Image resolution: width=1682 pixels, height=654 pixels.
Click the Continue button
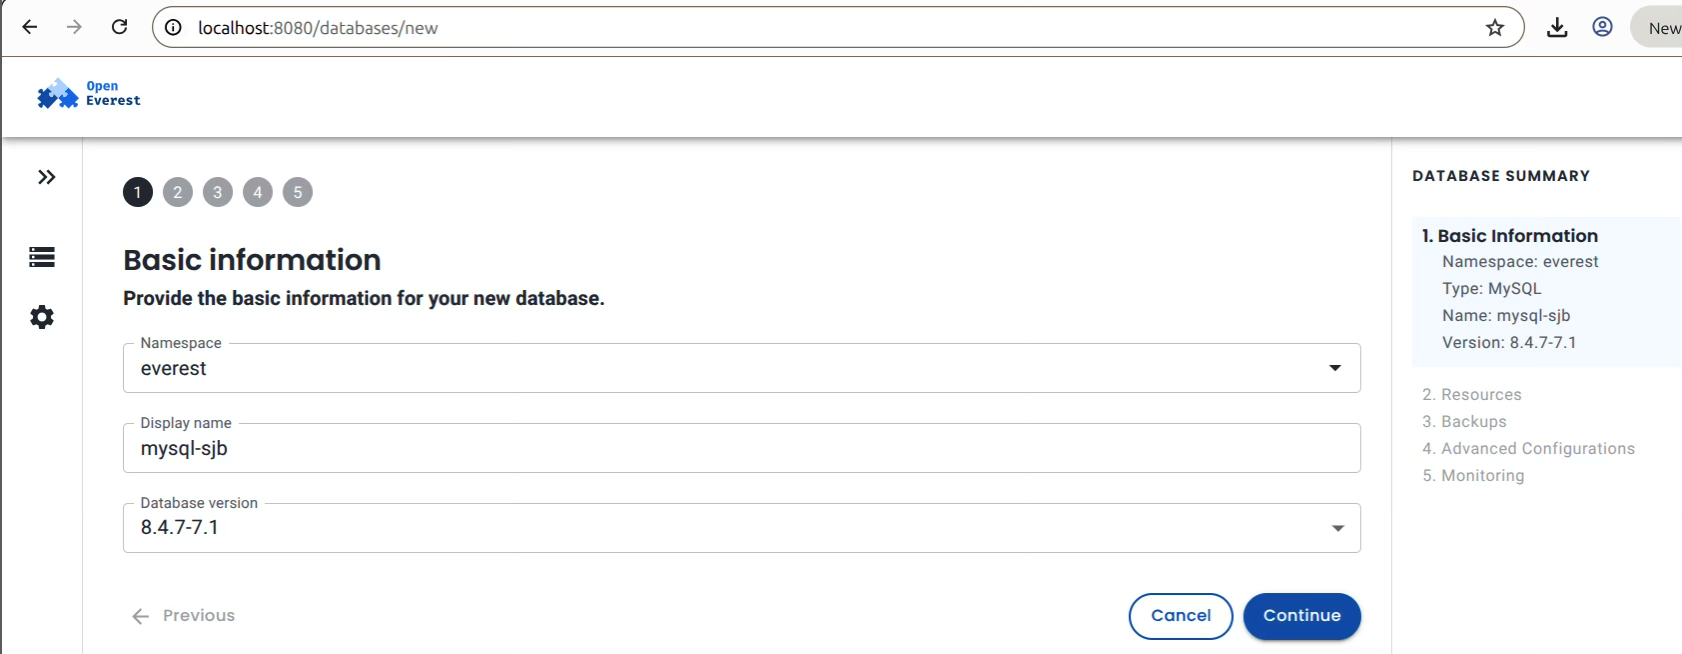pyautogui.click(x=1302, y=616)
